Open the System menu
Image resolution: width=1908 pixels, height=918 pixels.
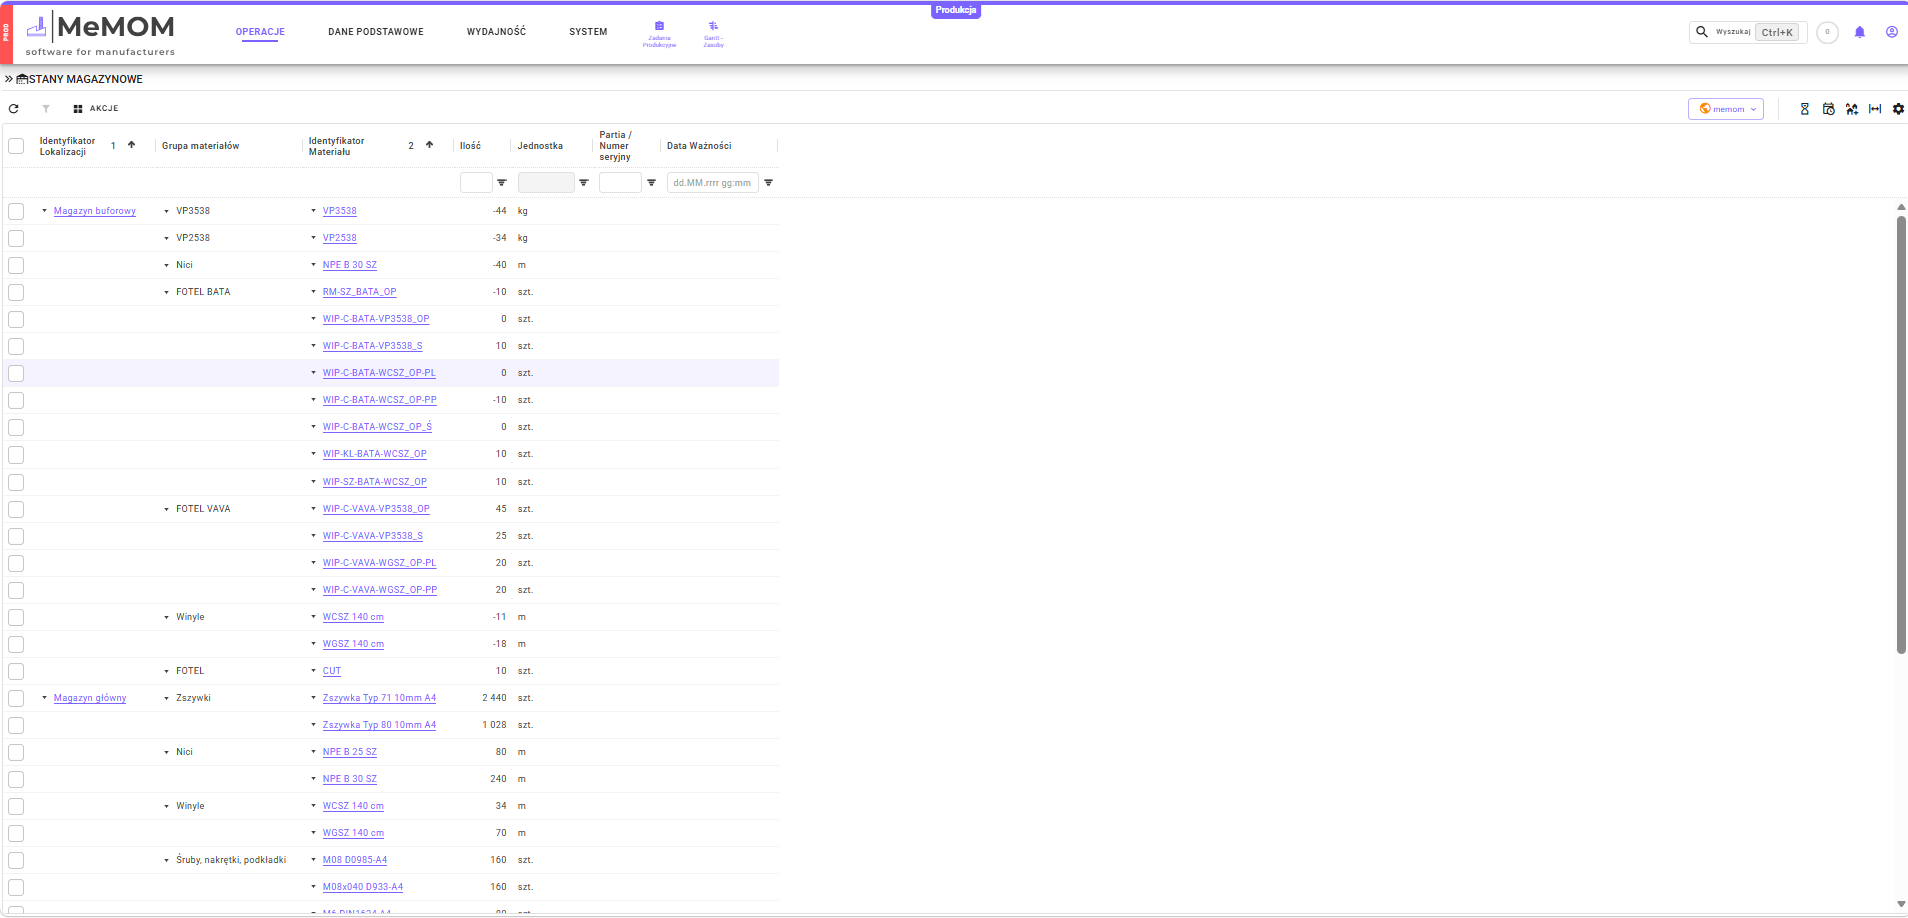(x=588, y=32)
